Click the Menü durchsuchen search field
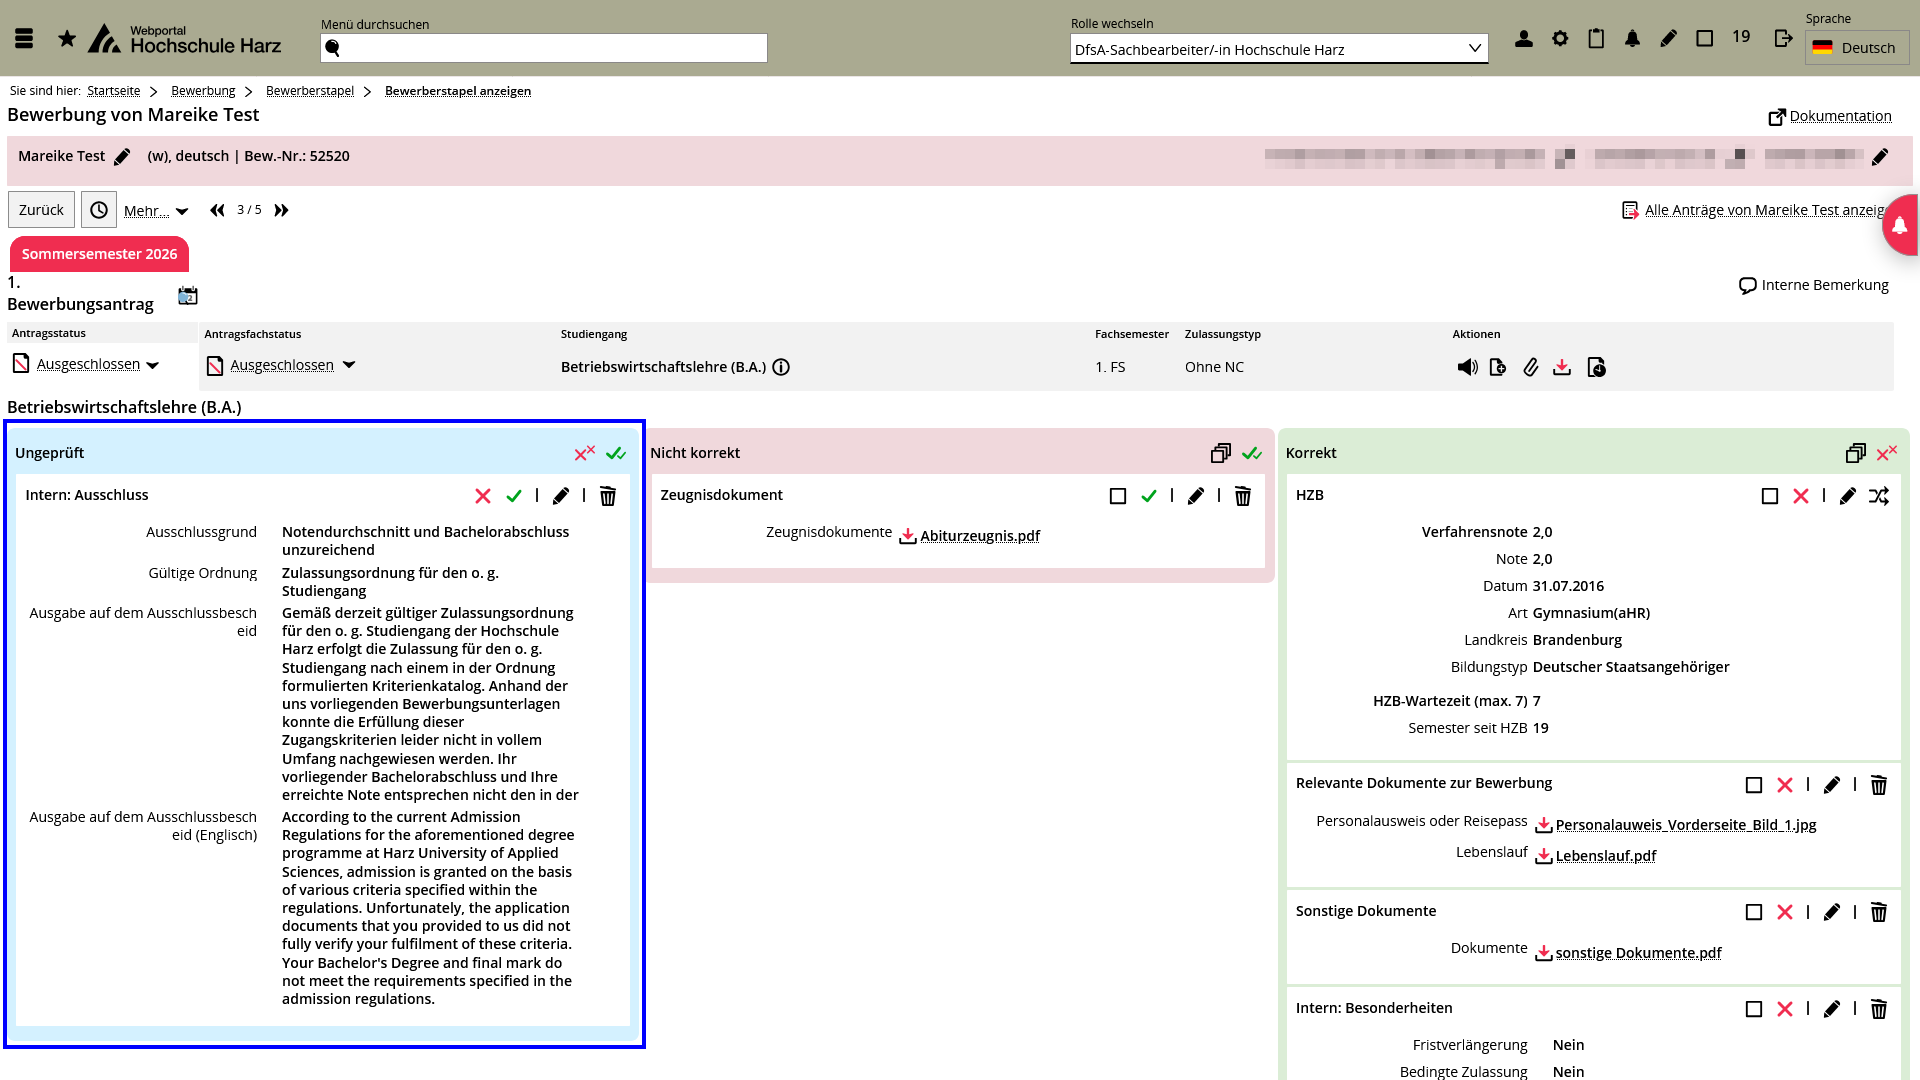 (x=544, y=48)
